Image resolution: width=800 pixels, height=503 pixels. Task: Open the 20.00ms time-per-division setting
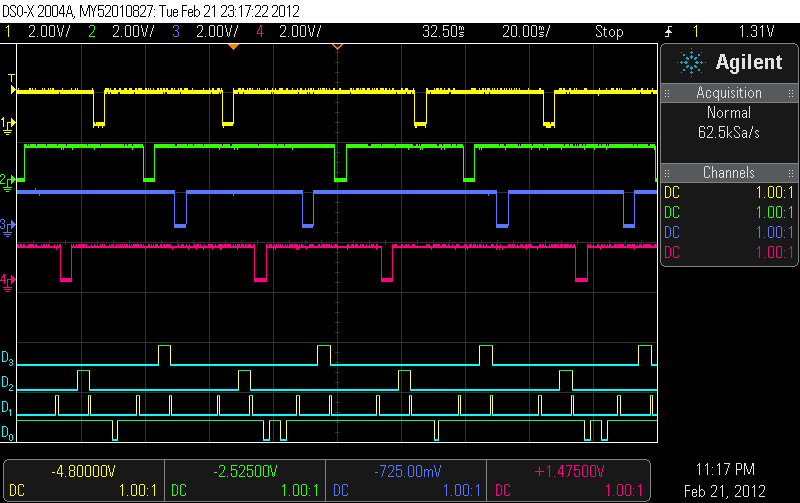(x=525, y=32)
